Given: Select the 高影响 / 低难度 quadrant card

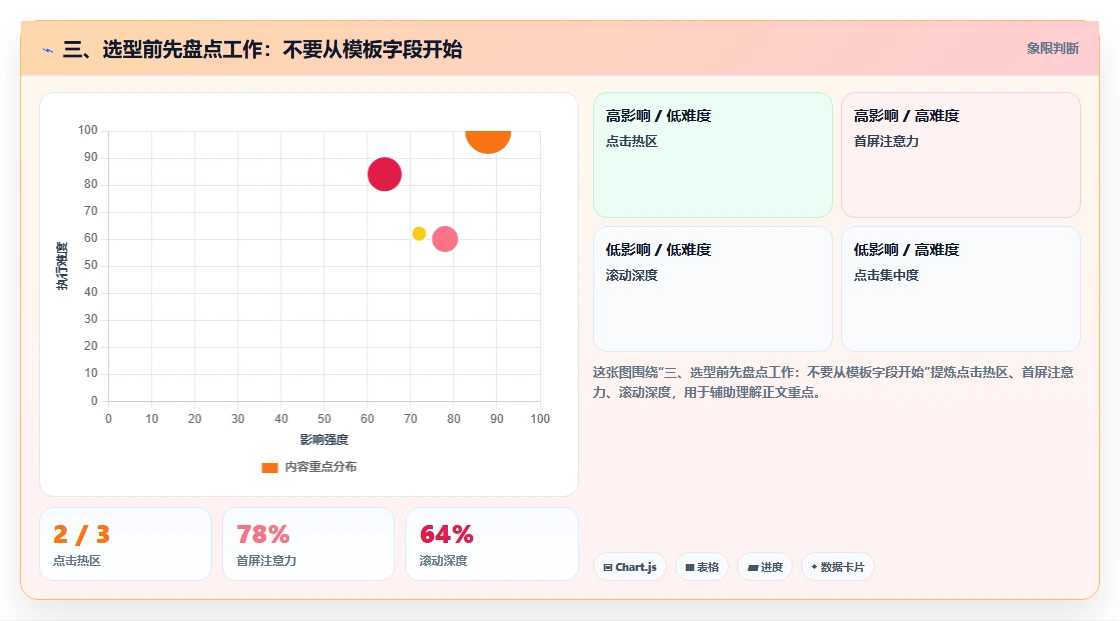Looking at the screenshot, I should (713, 155).
